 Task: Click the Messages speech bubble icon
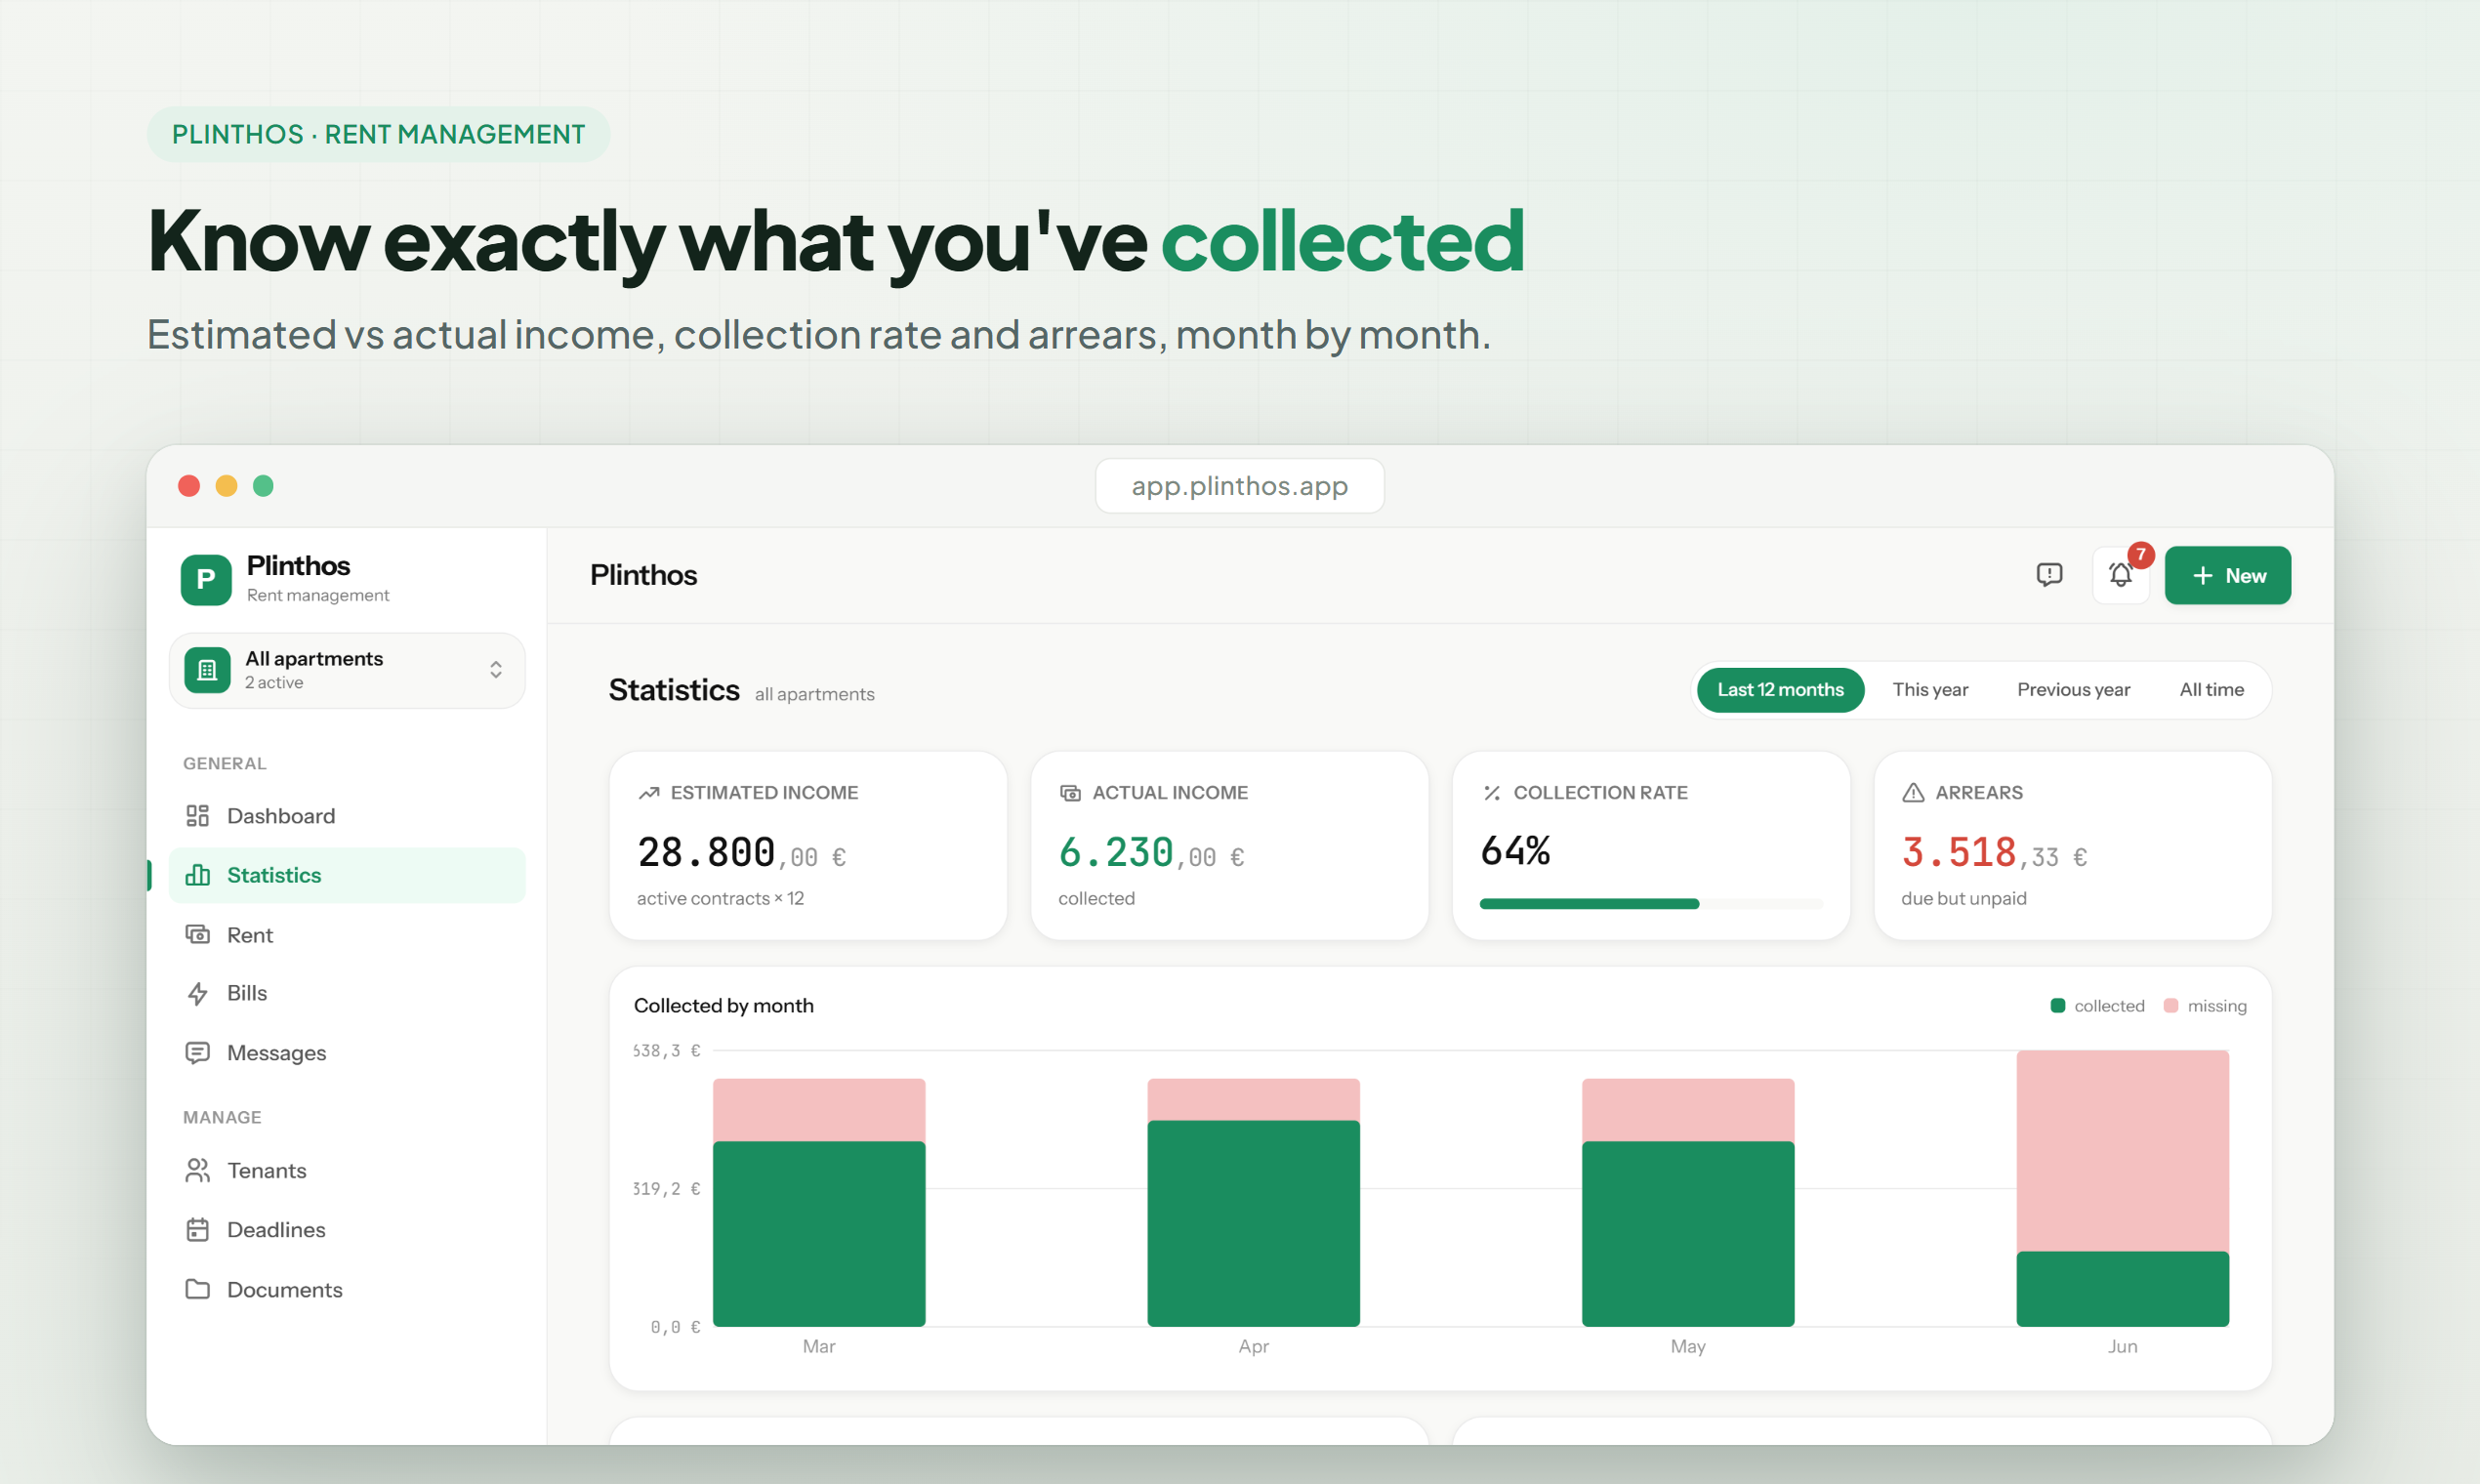198,1053
